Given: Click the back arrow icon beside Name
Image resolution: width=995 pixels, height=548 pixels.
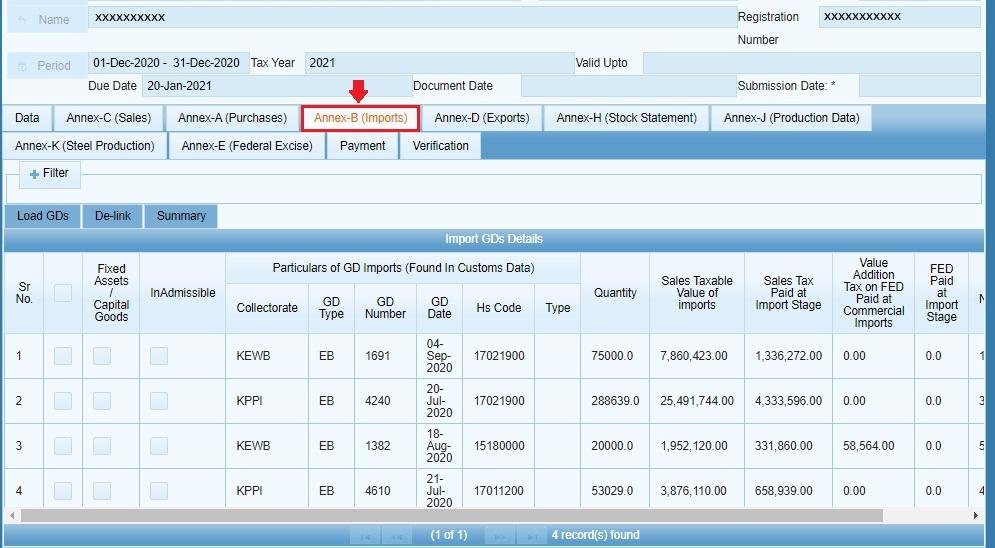Looking at the screenshot, I should (x=22, y=20).
